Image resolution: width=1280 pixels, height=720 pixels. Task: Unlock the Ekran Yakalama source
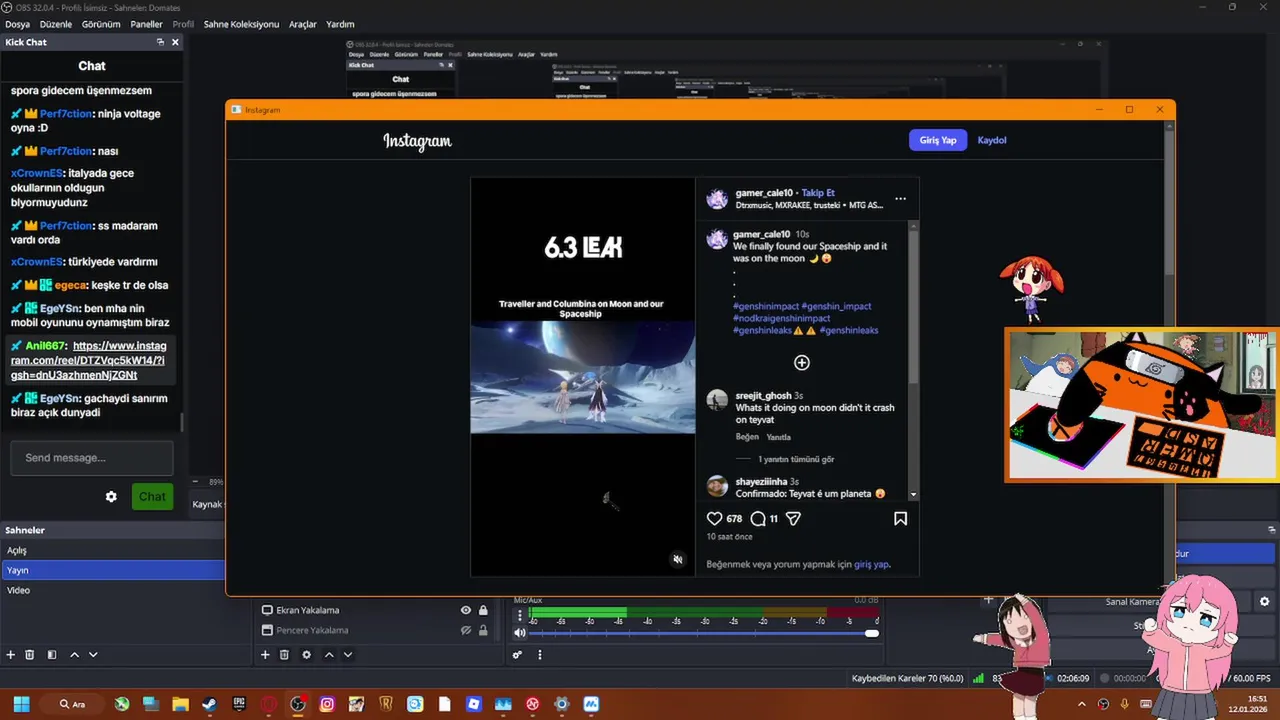(x=483, y=610)
